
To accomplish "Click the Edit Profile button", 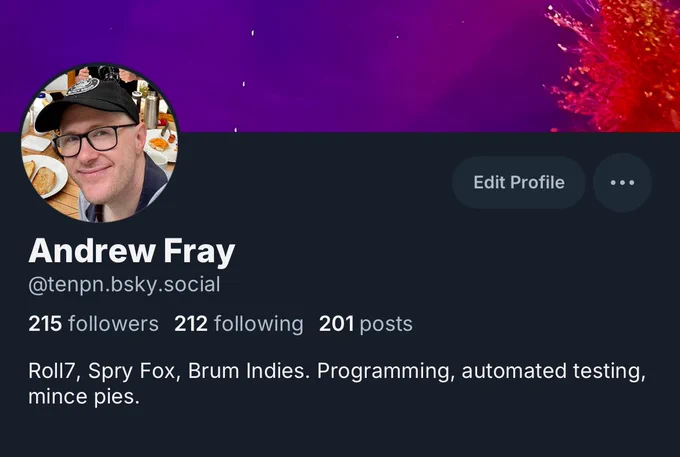I will click(x=519, y=183).
